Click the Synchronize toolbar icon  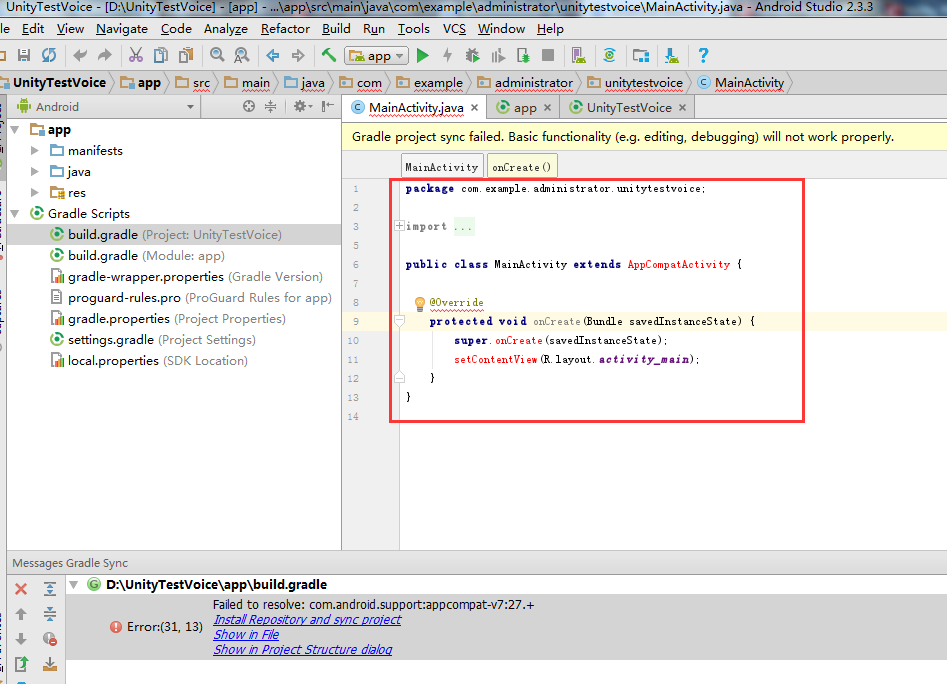pyautogui.click(x=49, y=56)
